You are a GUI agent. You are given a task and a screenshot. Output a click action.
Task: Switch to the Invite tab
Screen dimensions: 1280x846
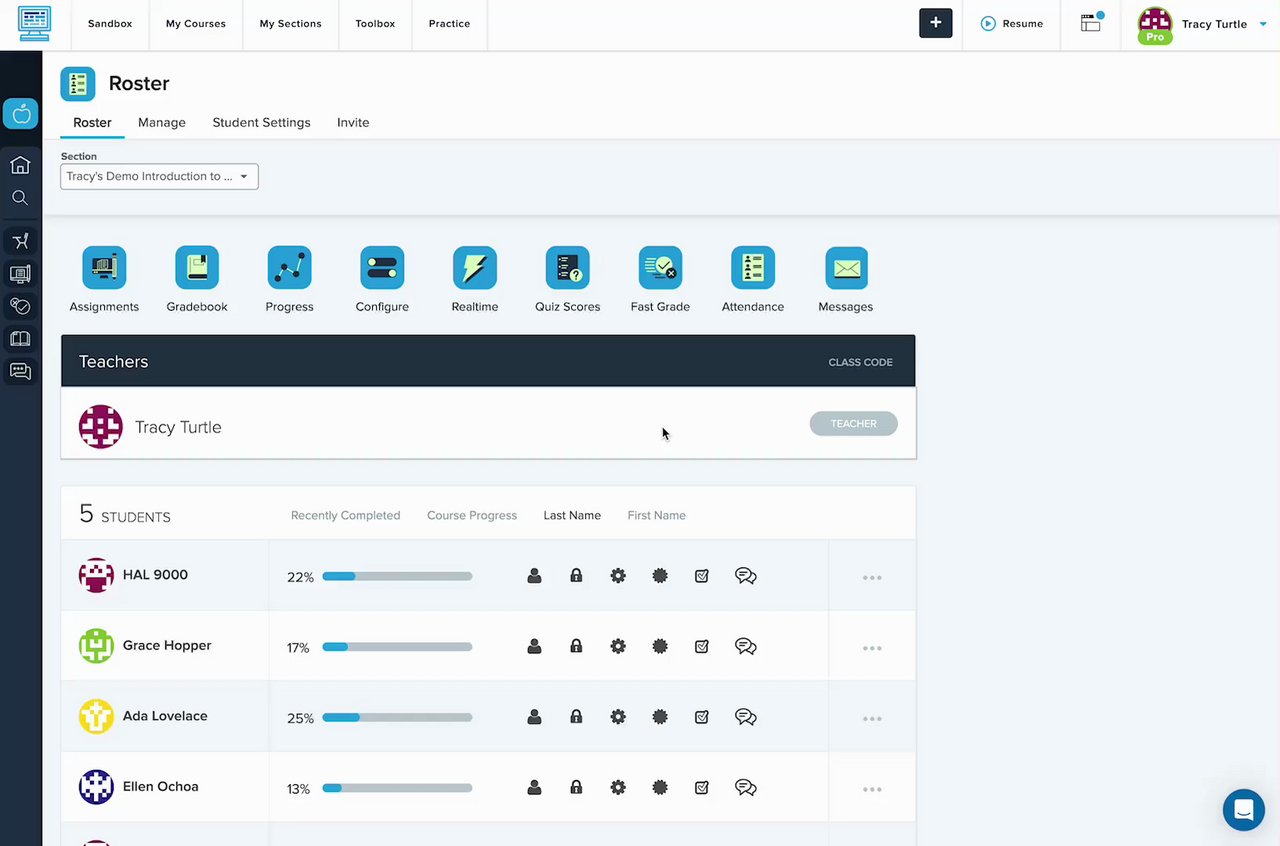tap(353, 122)
